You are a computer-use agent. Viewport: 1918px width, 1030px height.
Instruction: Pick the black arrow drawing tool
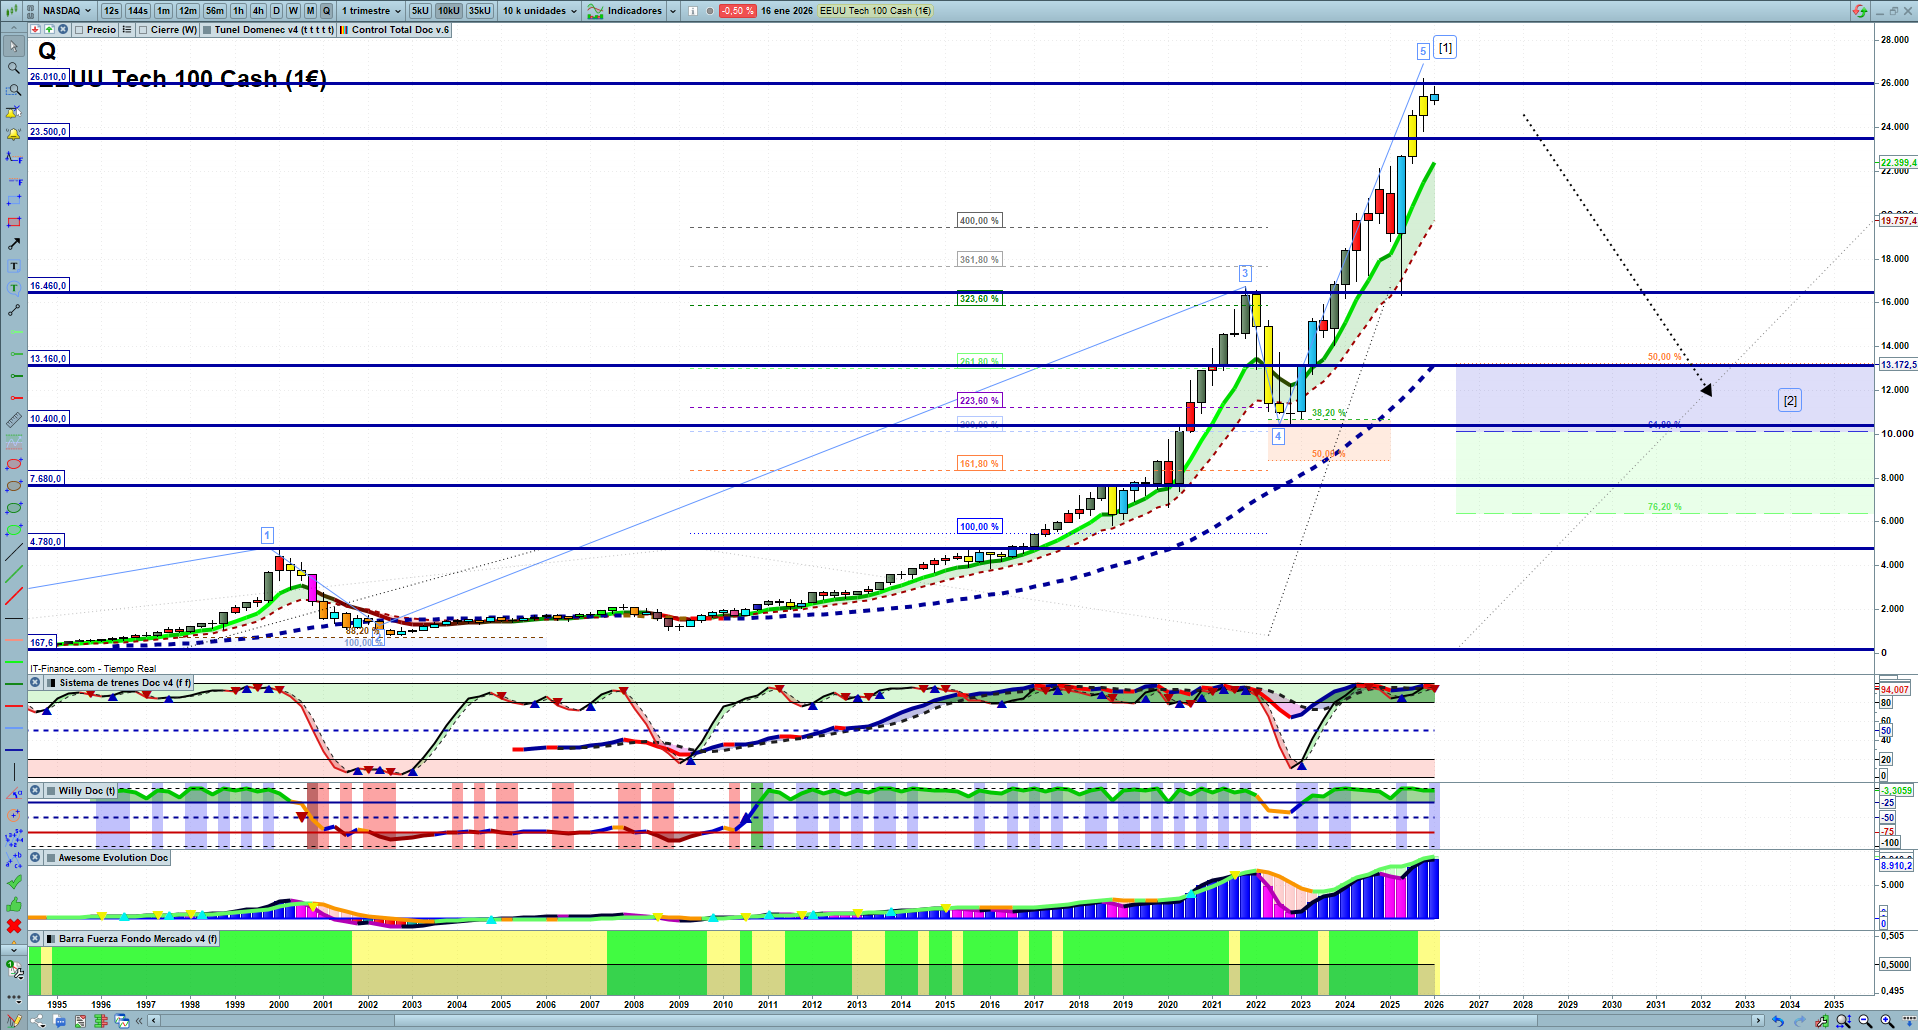click(14, 244)
